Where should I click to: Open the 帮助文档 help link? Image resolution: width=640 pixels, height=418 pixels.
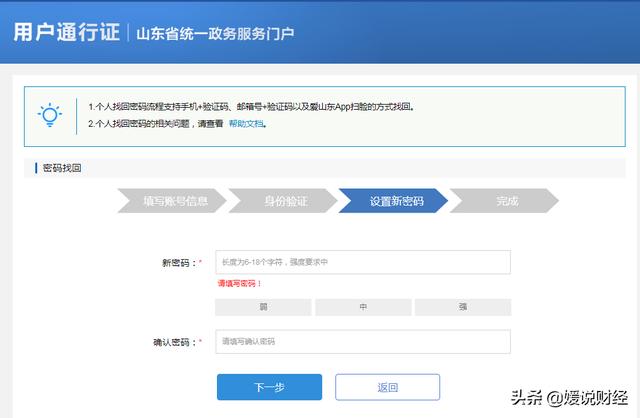click(247, 125)
